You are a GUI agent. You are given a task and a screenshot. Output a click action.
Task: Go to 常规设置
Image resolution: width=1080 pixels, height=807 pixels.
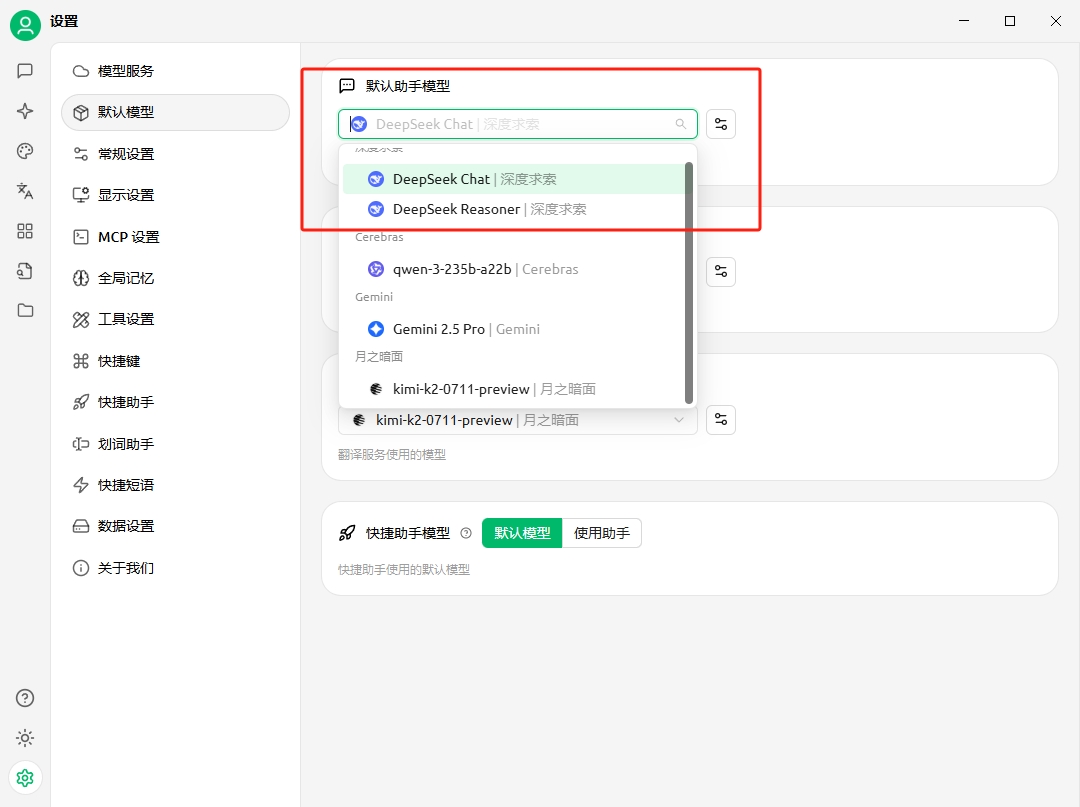[x=176, y=154]
